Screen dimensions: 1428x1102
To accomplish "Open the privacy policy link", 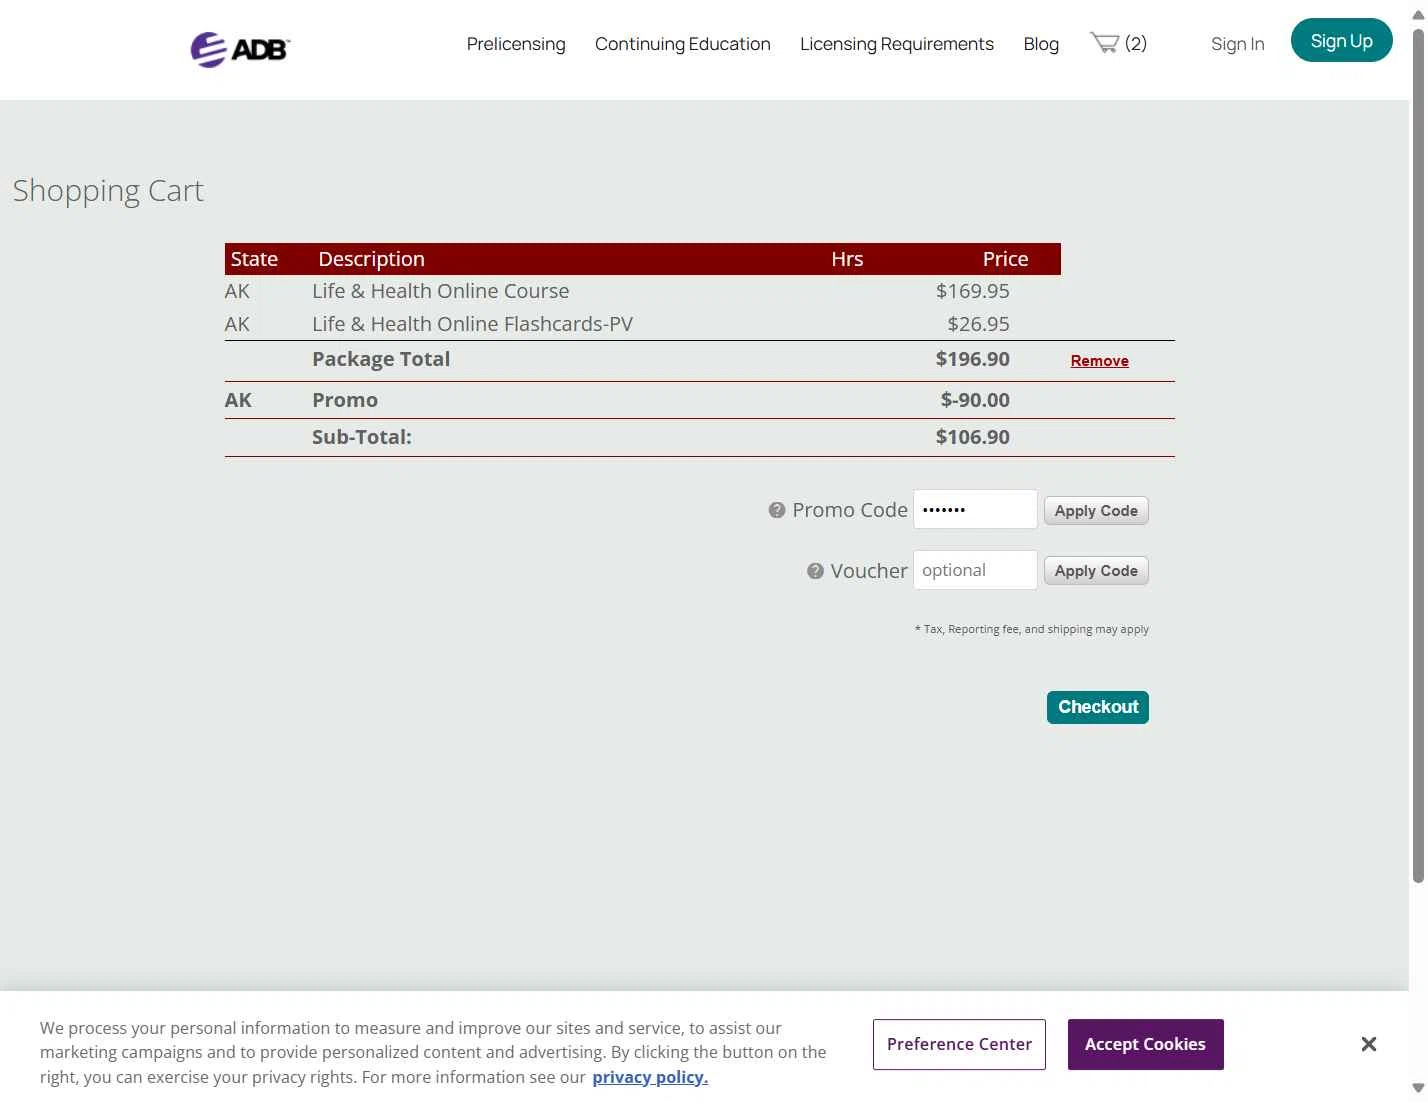I will pyautogui.click(x=650, y=1077).
